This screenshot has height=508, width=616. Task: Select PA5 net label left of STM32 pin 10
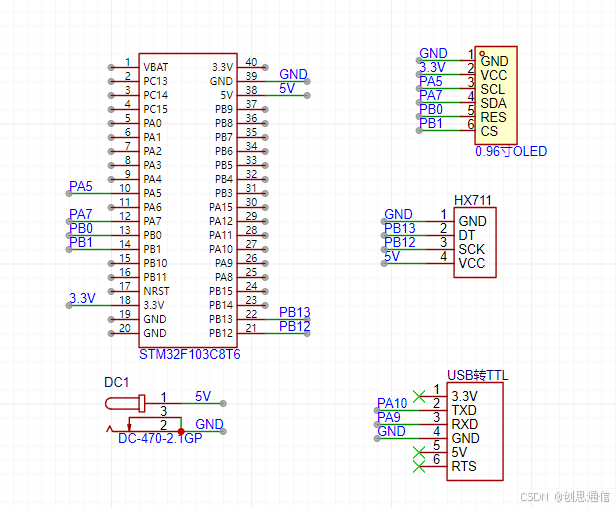(81, 186)
